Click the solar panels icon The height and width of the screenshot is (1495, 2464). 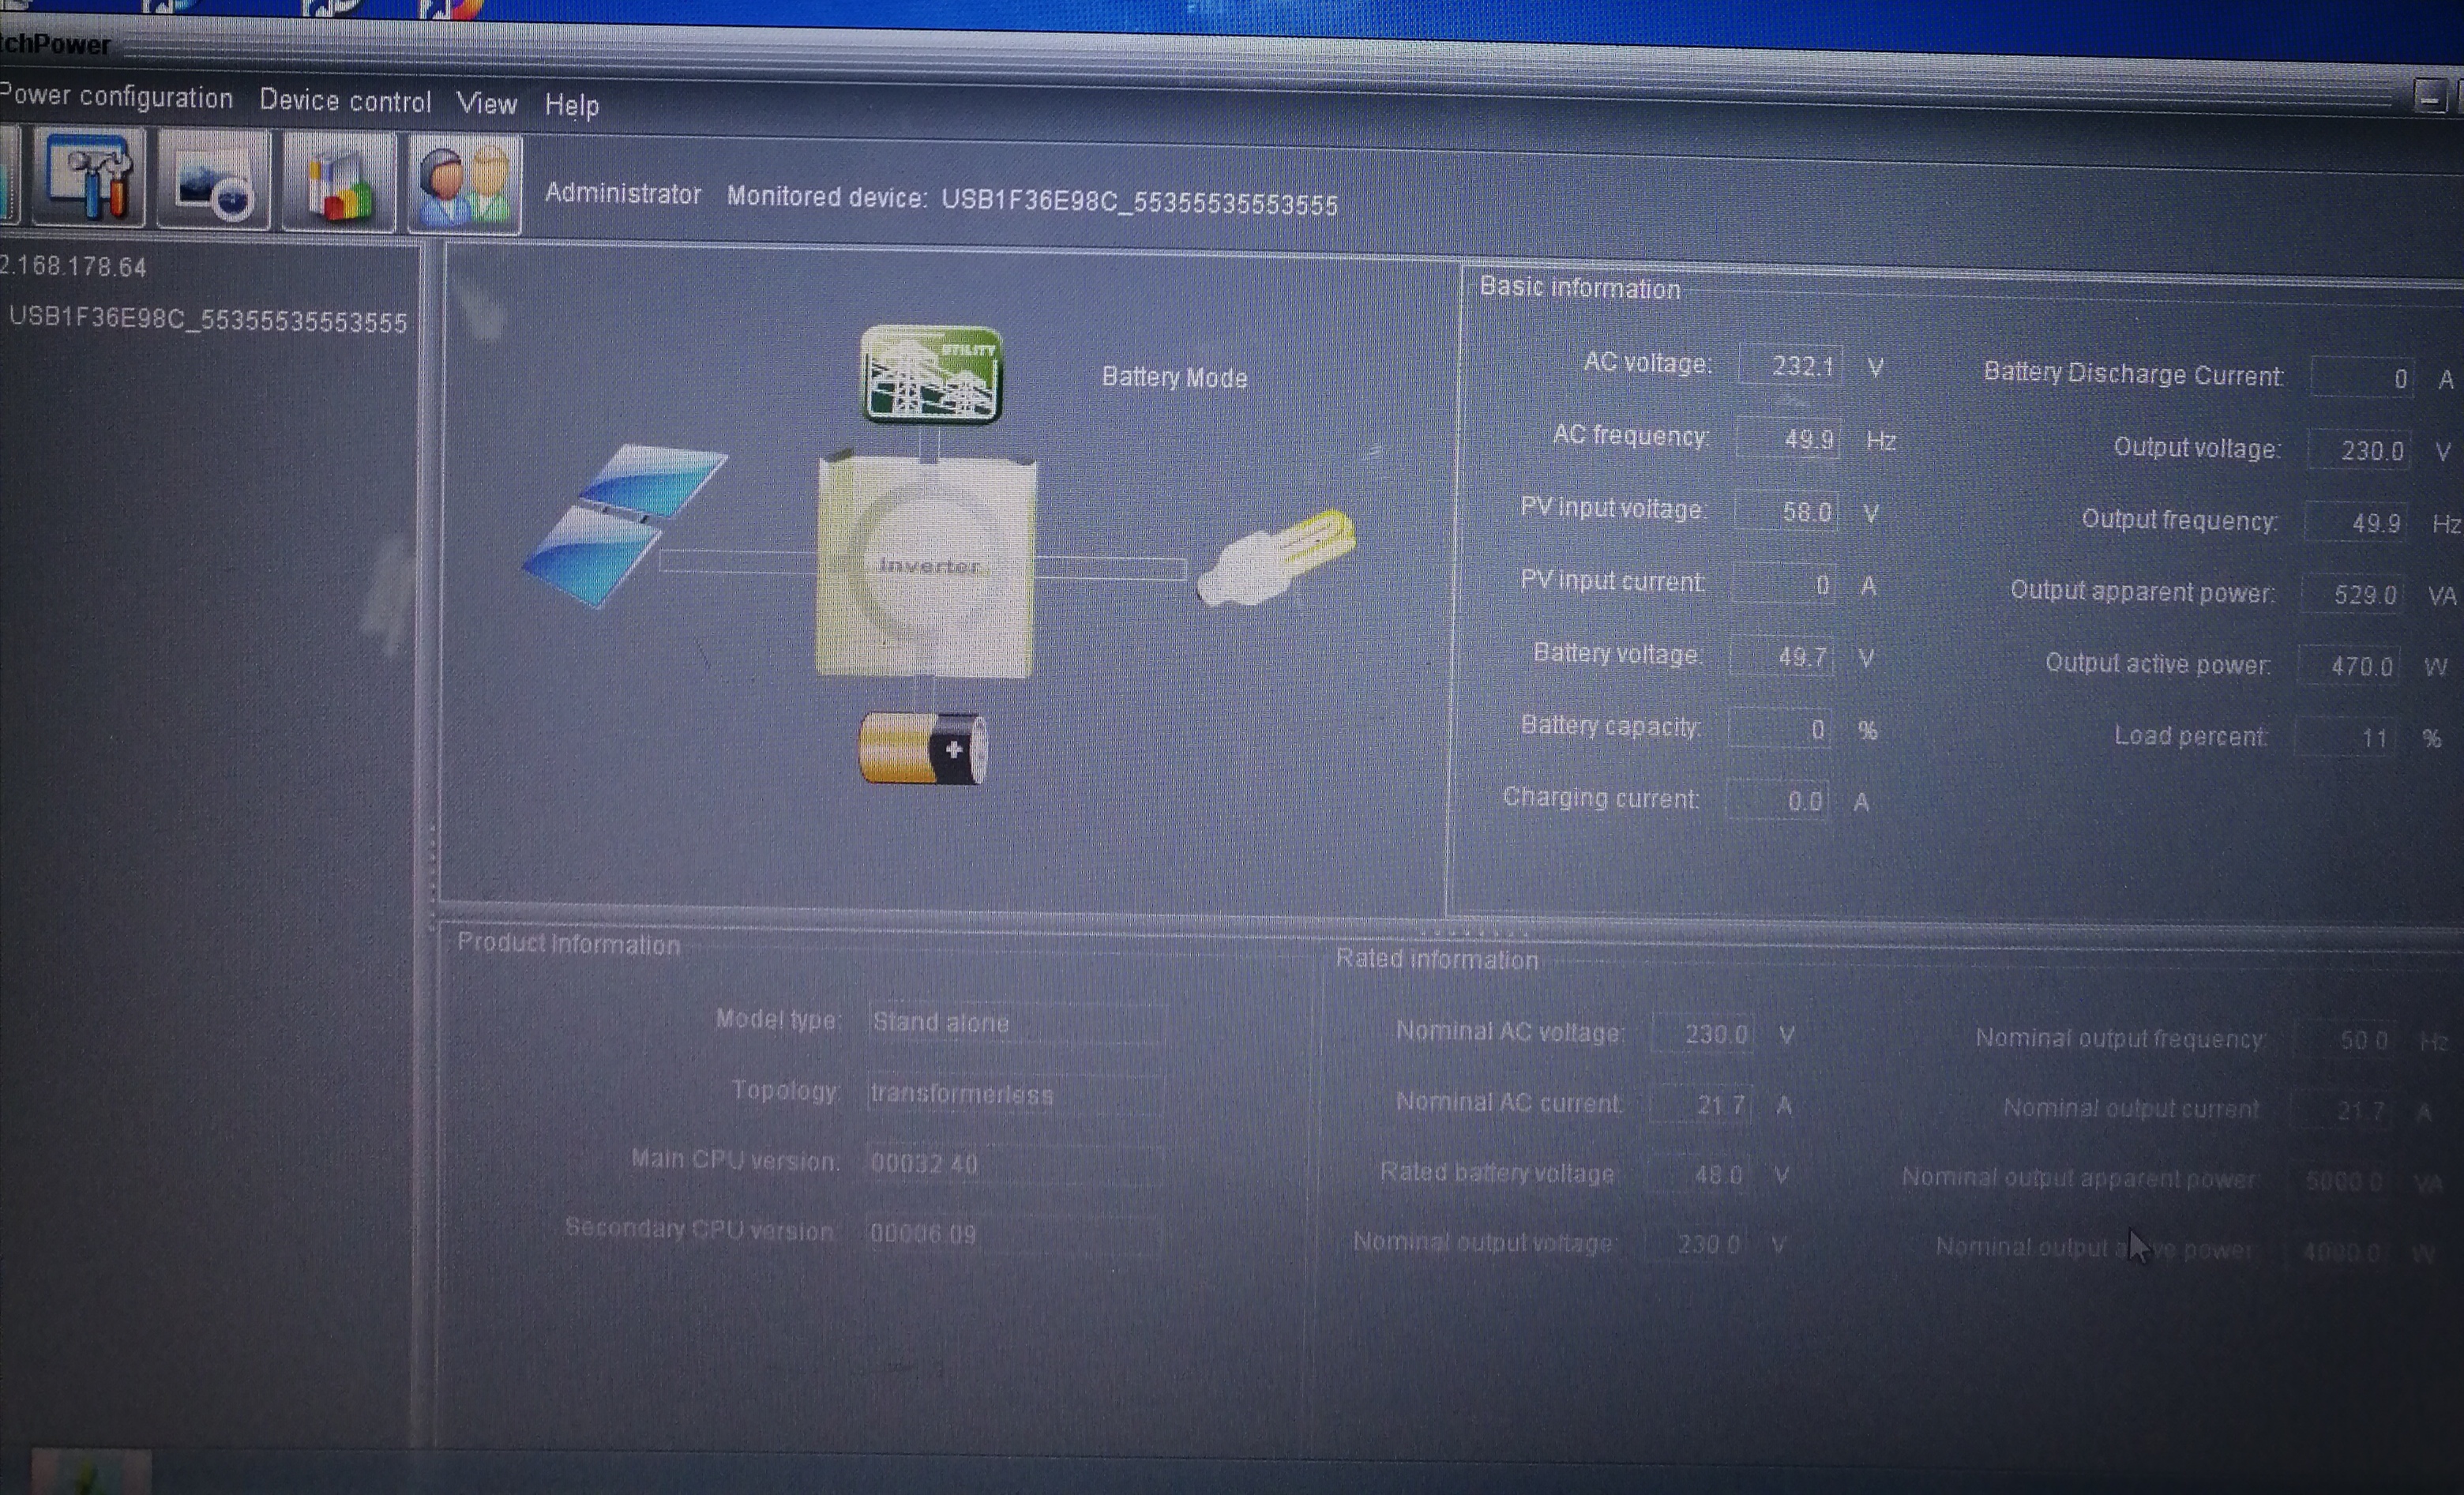(625, 523)
